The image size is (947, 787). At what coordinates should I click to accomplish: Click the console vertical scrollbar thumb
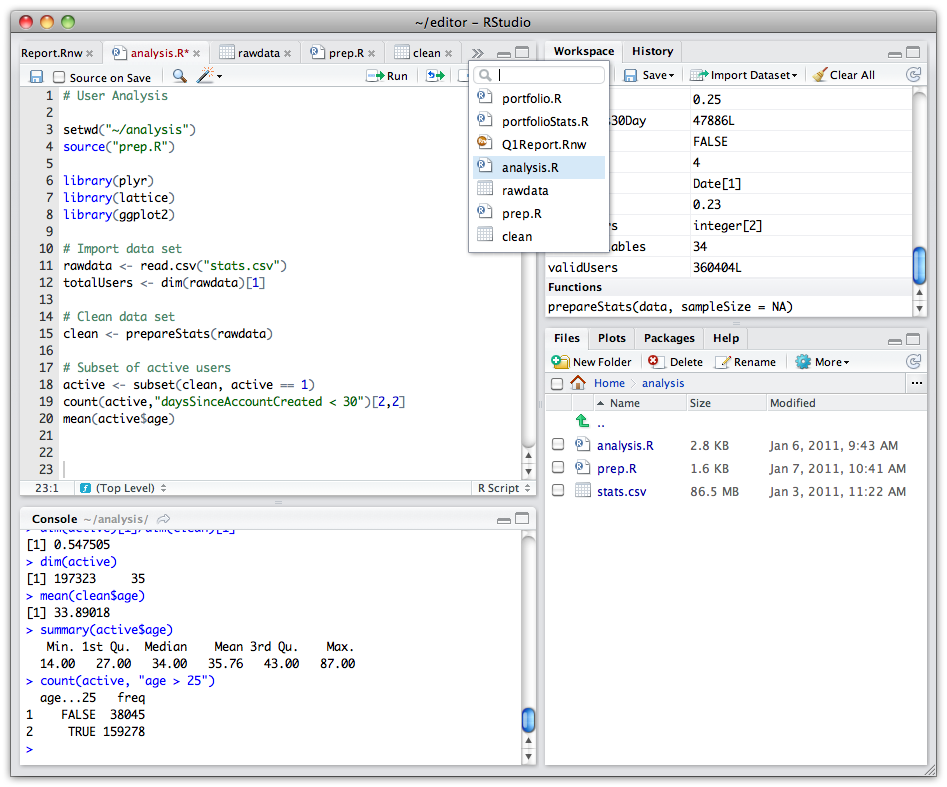pyautogui.click(x=528, y=720)
